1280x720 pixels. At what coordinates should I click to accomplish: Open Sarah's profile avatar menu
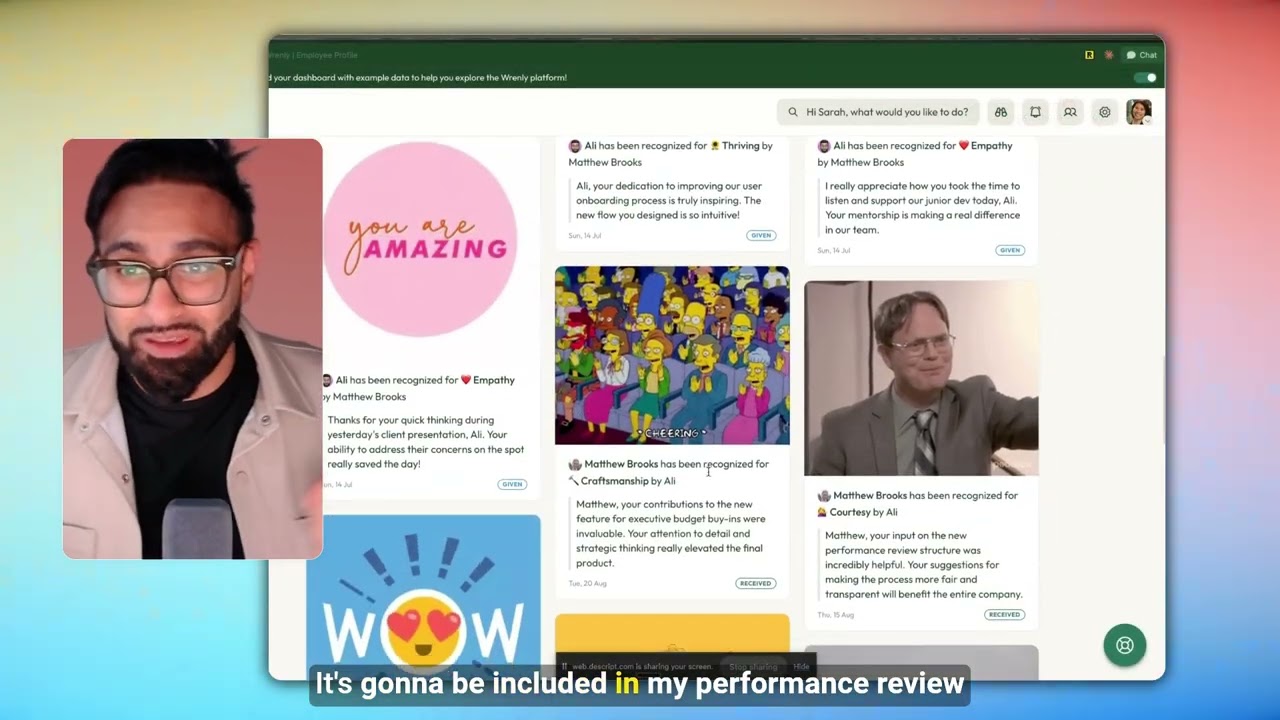tap(1138, 112)
